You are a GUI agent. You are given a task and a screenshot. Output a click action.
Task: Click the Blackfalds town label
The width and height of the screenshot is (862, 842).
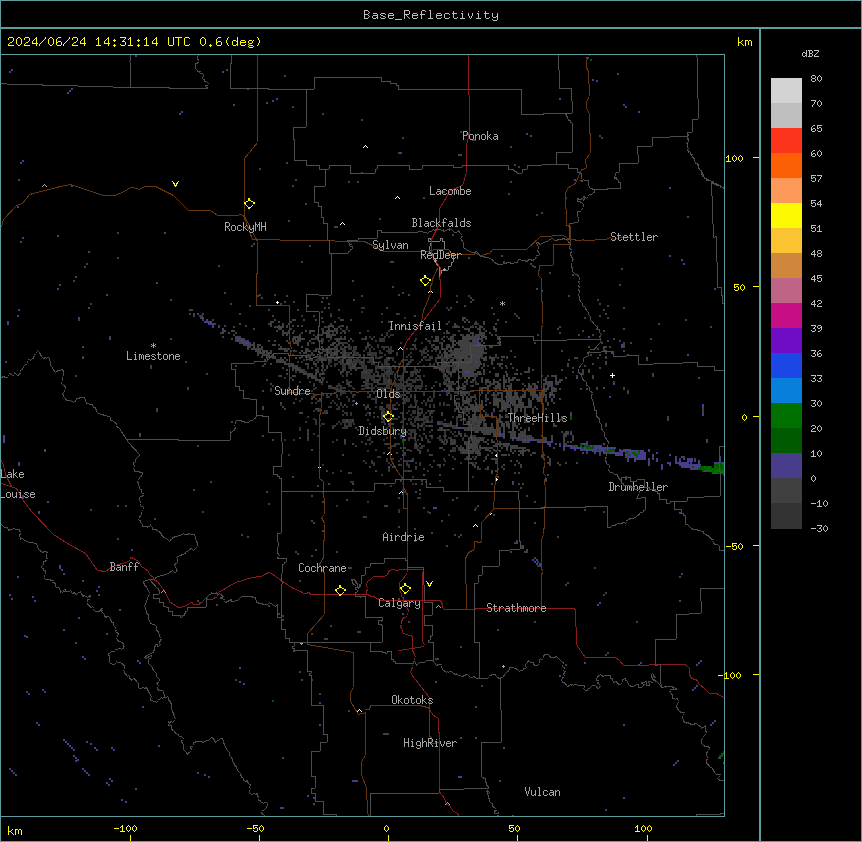[441, 223]
